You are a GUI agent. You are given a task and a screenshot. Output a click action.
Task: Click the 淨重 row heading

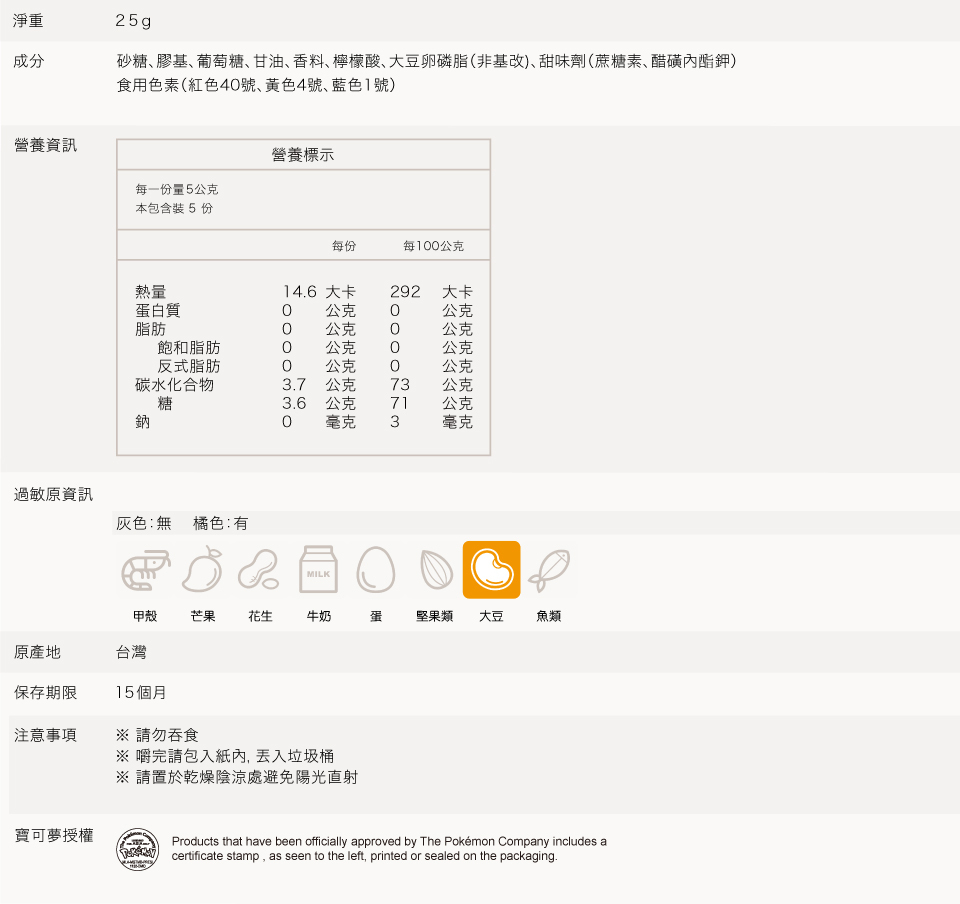28,21
